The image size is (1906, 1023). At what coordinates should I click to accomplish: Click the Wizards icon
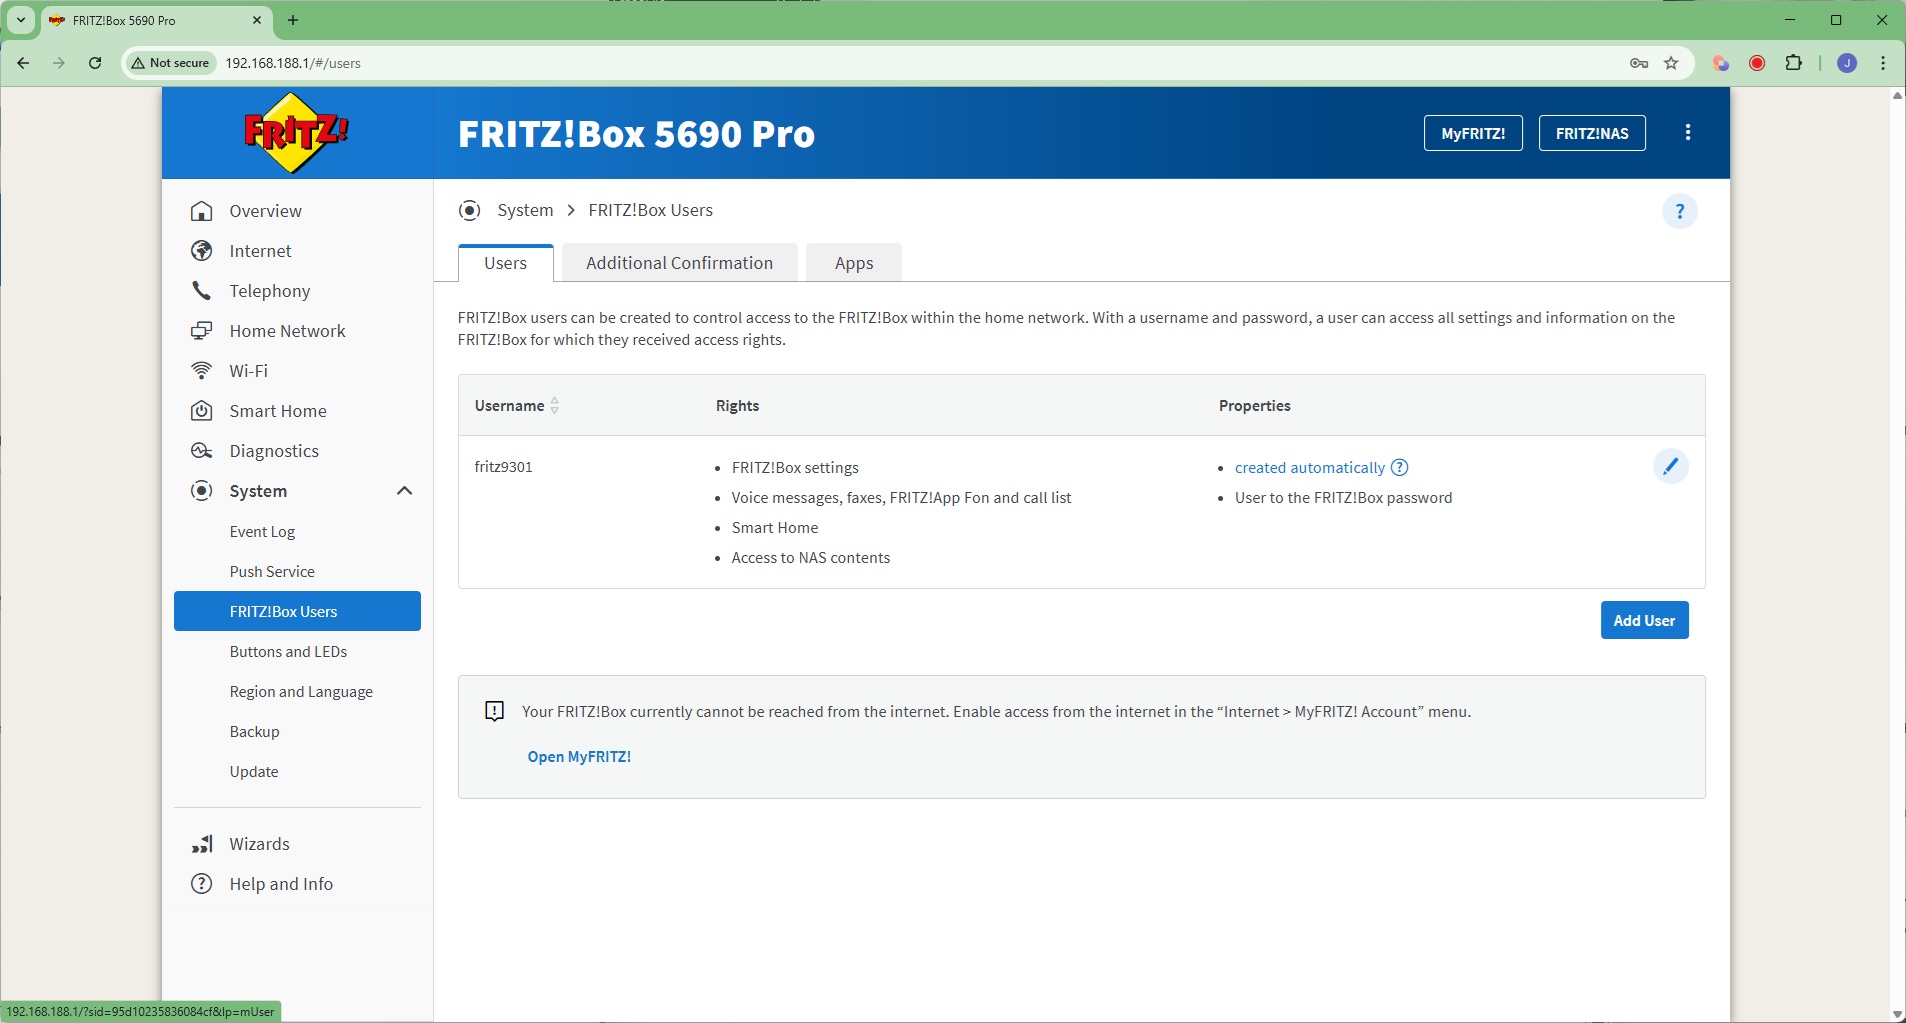(202, 844)
